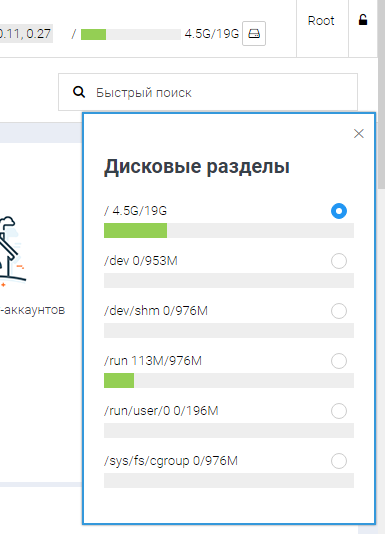
Task: Click the Дисковые разделы heading
Action: coord(197,167)
